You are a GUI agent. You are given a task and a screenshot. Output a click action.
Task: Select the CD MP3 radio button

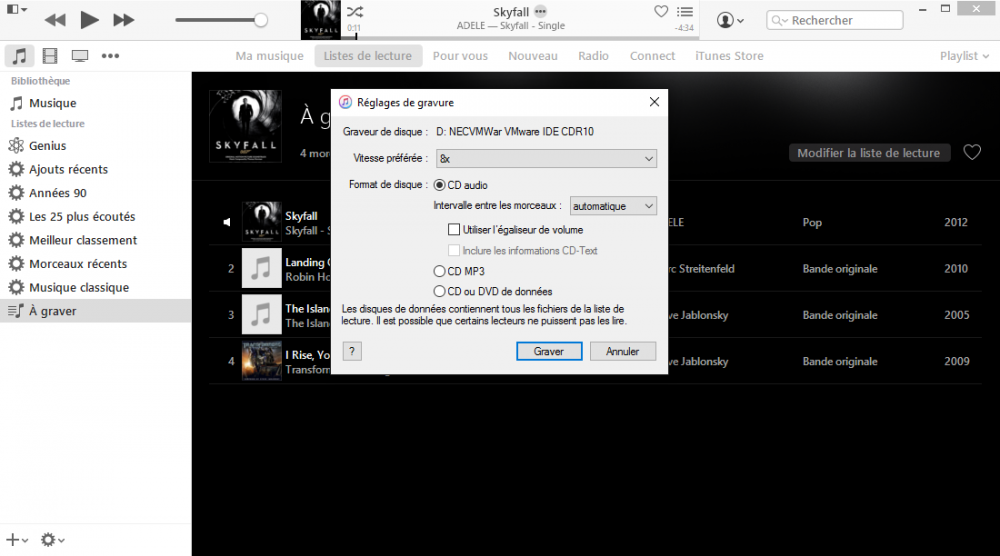click(x=439, y=271)
